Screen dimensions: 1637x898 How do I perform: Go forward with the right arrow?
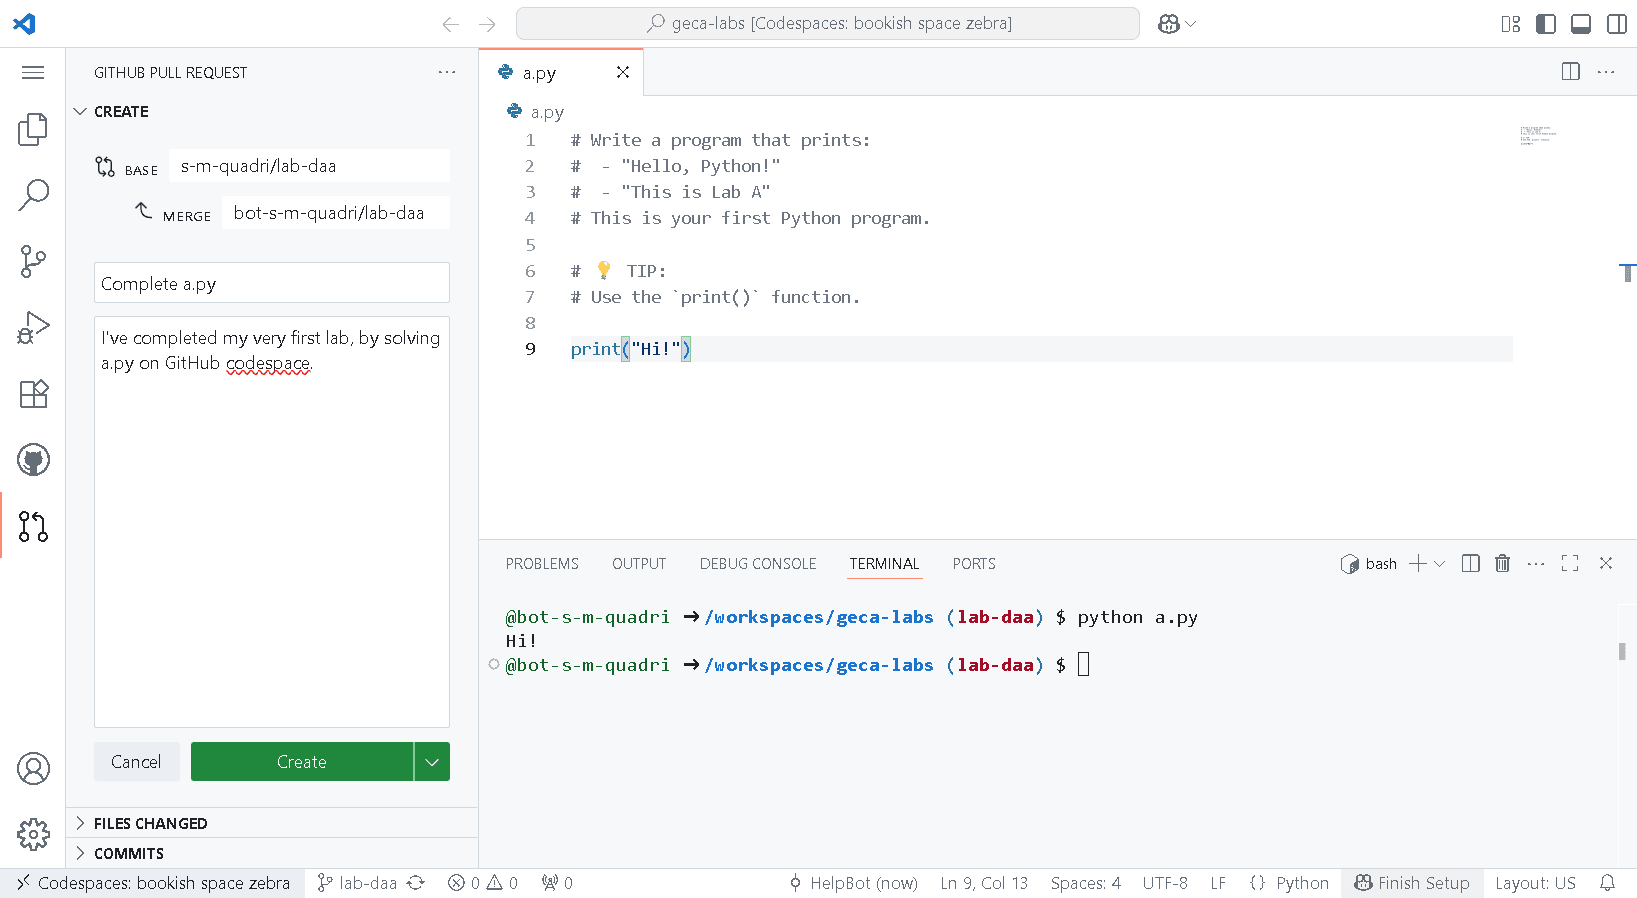[x=487, y=24]
